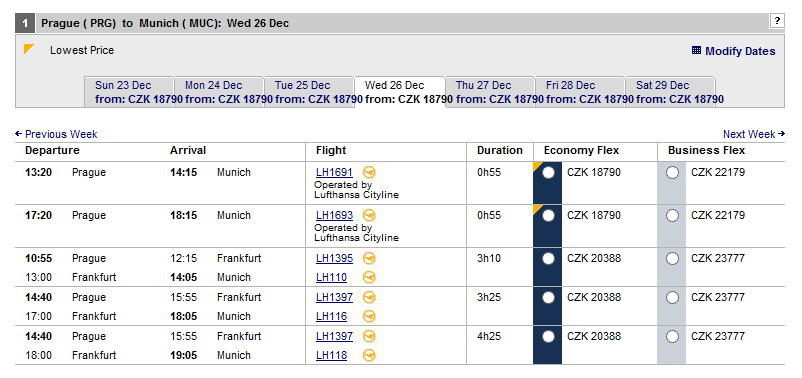Select Business Flex for the 17:20 flight
The width and height of the screenshot is (802, 378).
click(x=673, y=216)
